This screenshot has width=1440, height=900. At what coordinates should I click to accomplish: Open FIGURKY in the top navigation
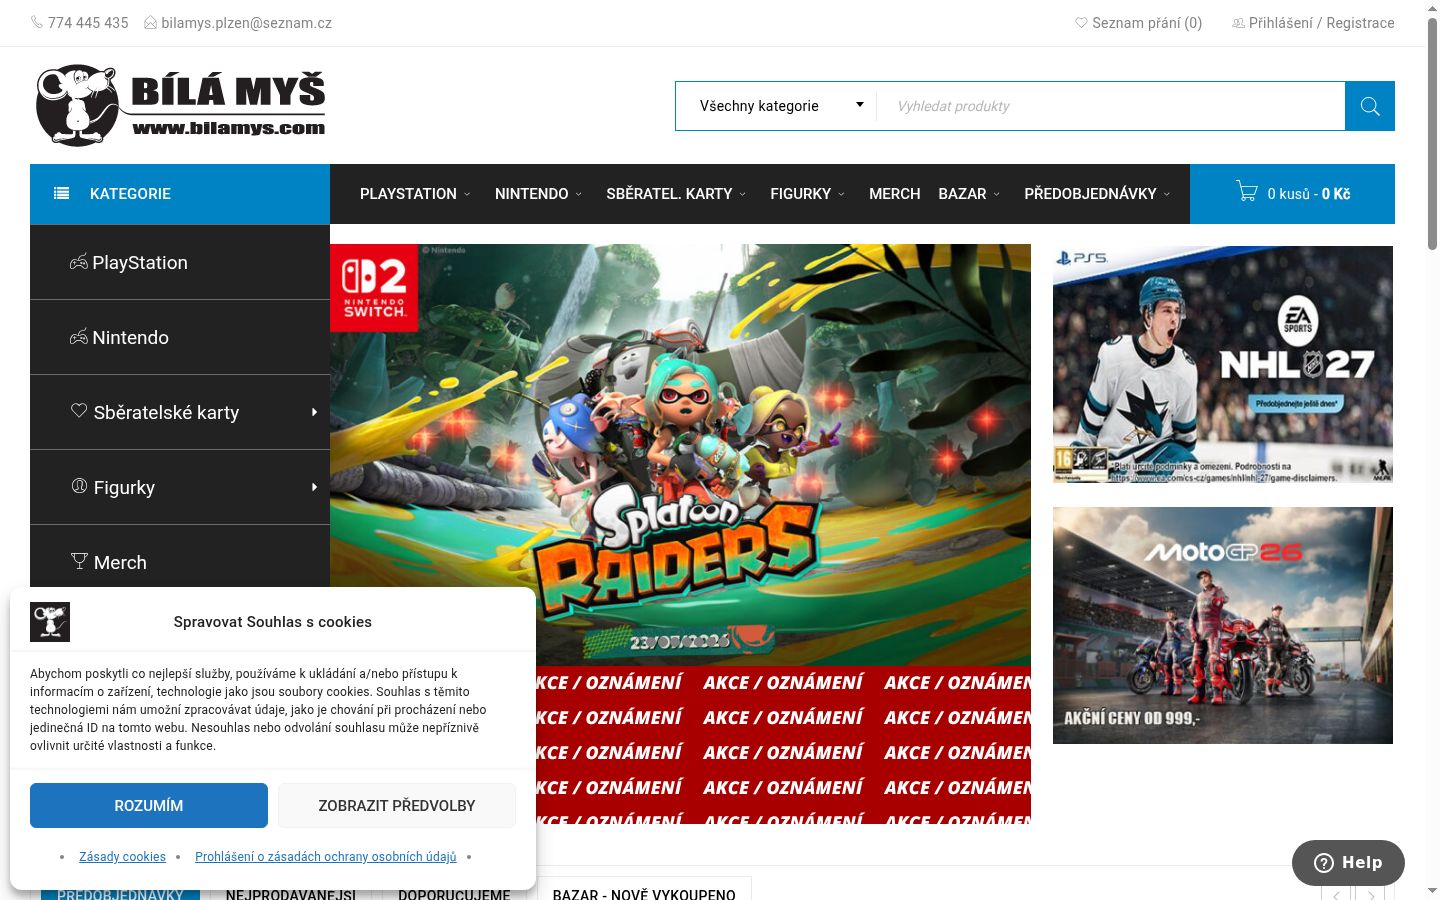800,194
